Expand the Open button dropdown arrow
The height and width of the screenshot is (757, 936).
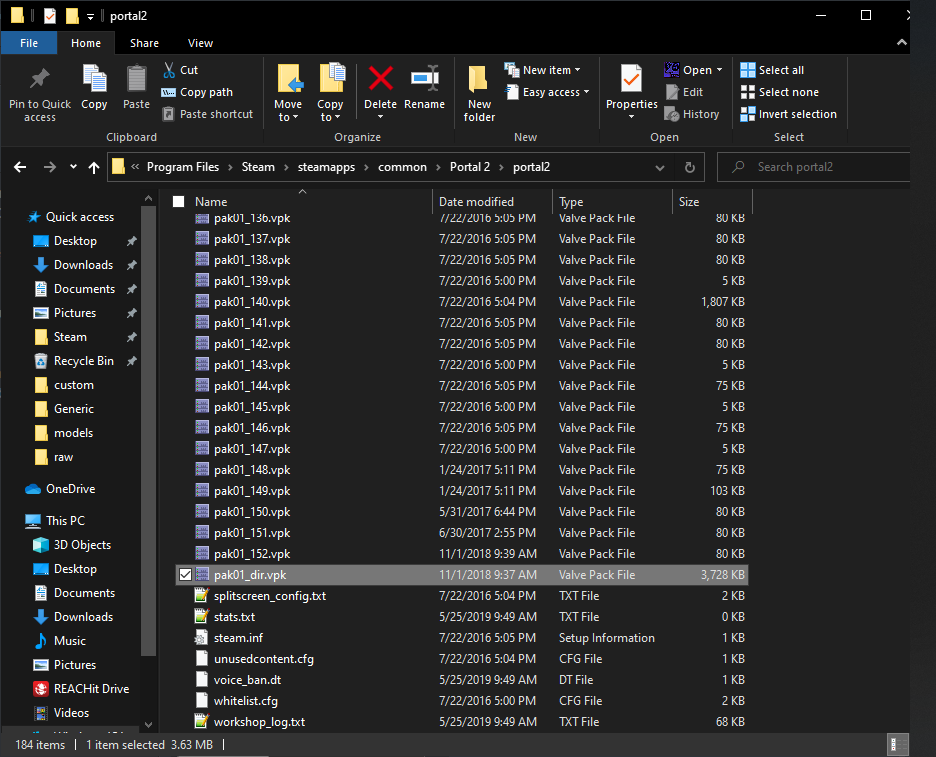719,70
